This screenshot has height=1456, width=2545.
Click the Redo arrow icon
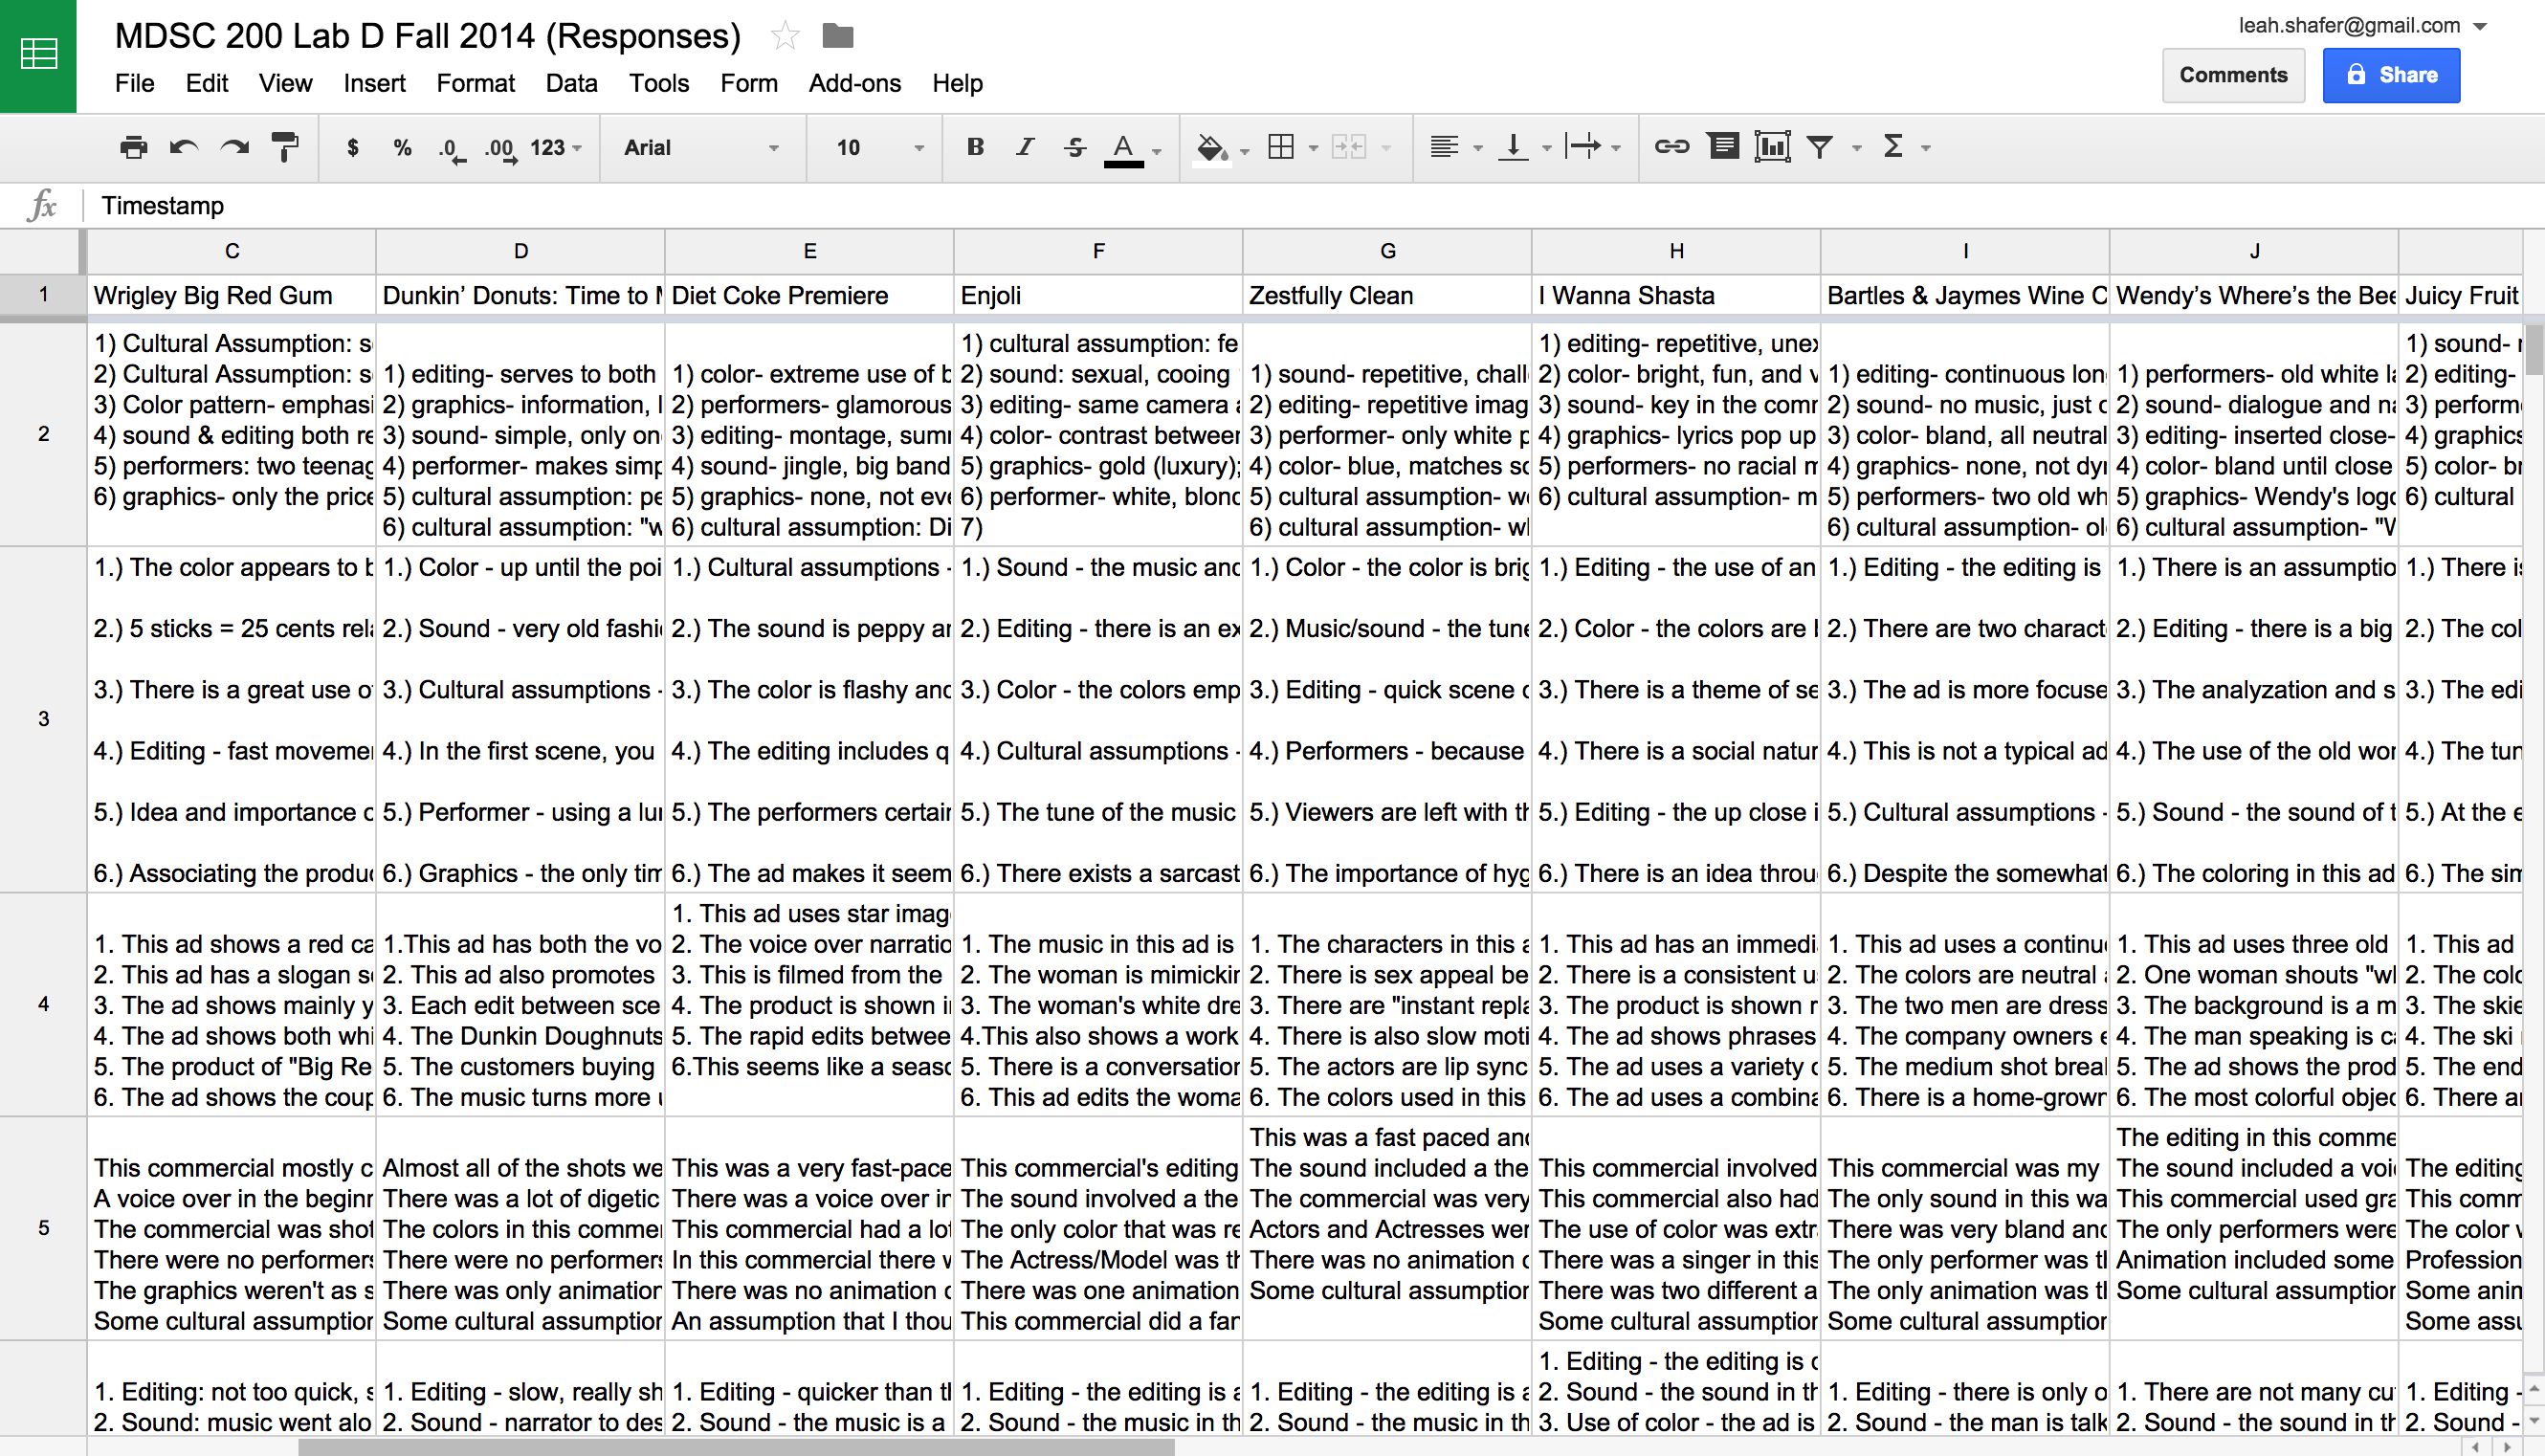point(235,148)
